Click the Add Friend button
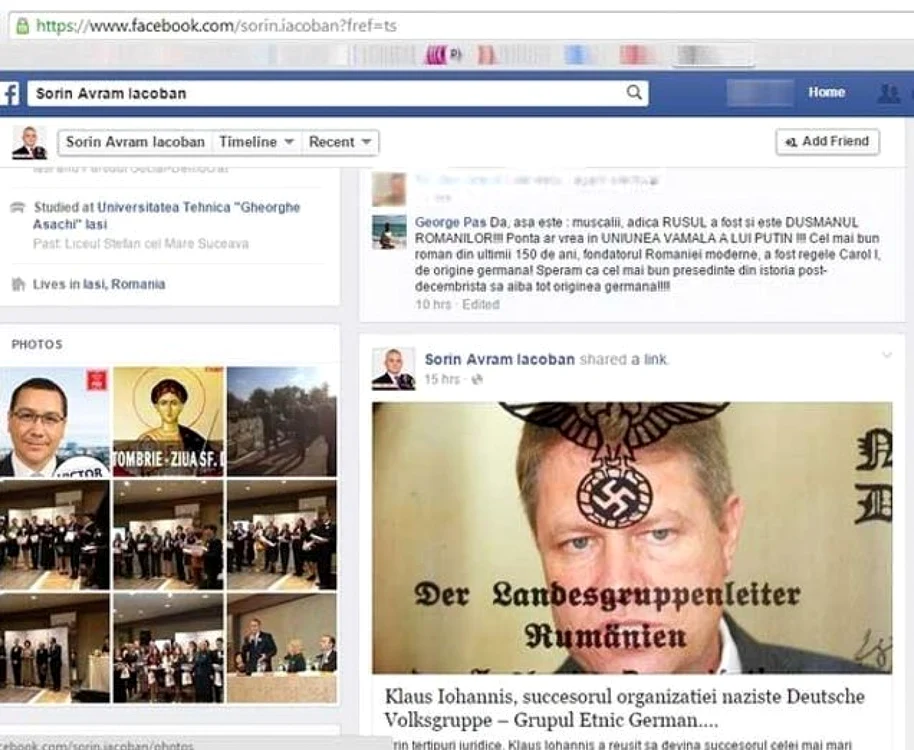The height and width of the screenshot is (750, 914). coord(828,142)
